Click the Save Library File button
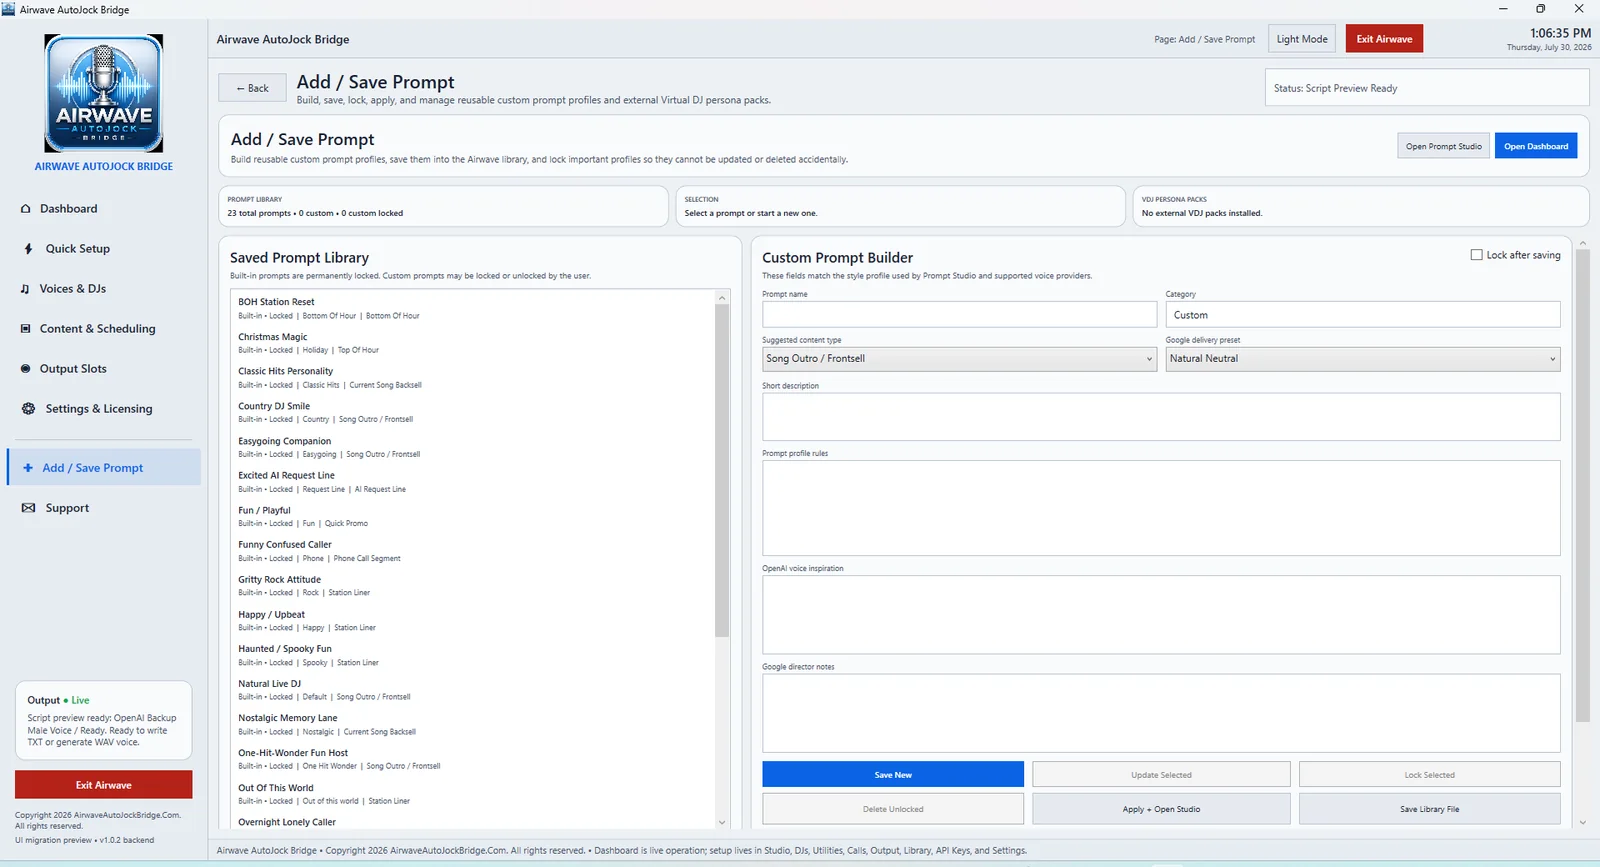This screenshot has height=867, width=1600. 1429,809
